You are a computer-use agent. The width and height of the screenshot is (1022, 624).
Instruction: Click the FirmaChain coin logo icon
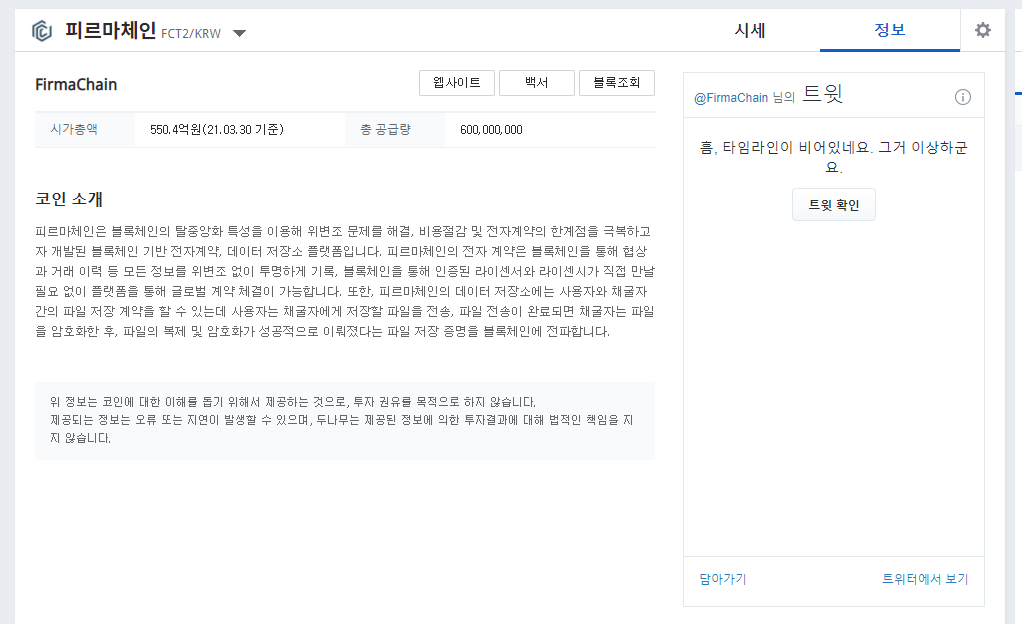(x=42, y=31)
